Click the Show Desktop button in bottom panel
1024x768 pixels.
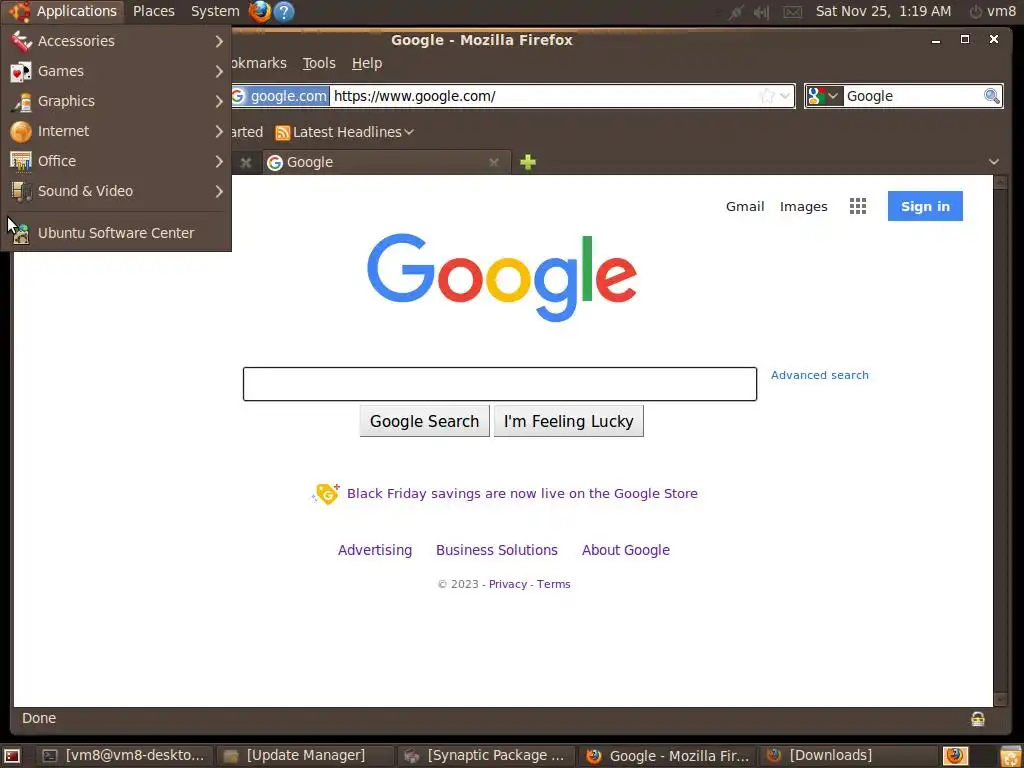point(12,756)
